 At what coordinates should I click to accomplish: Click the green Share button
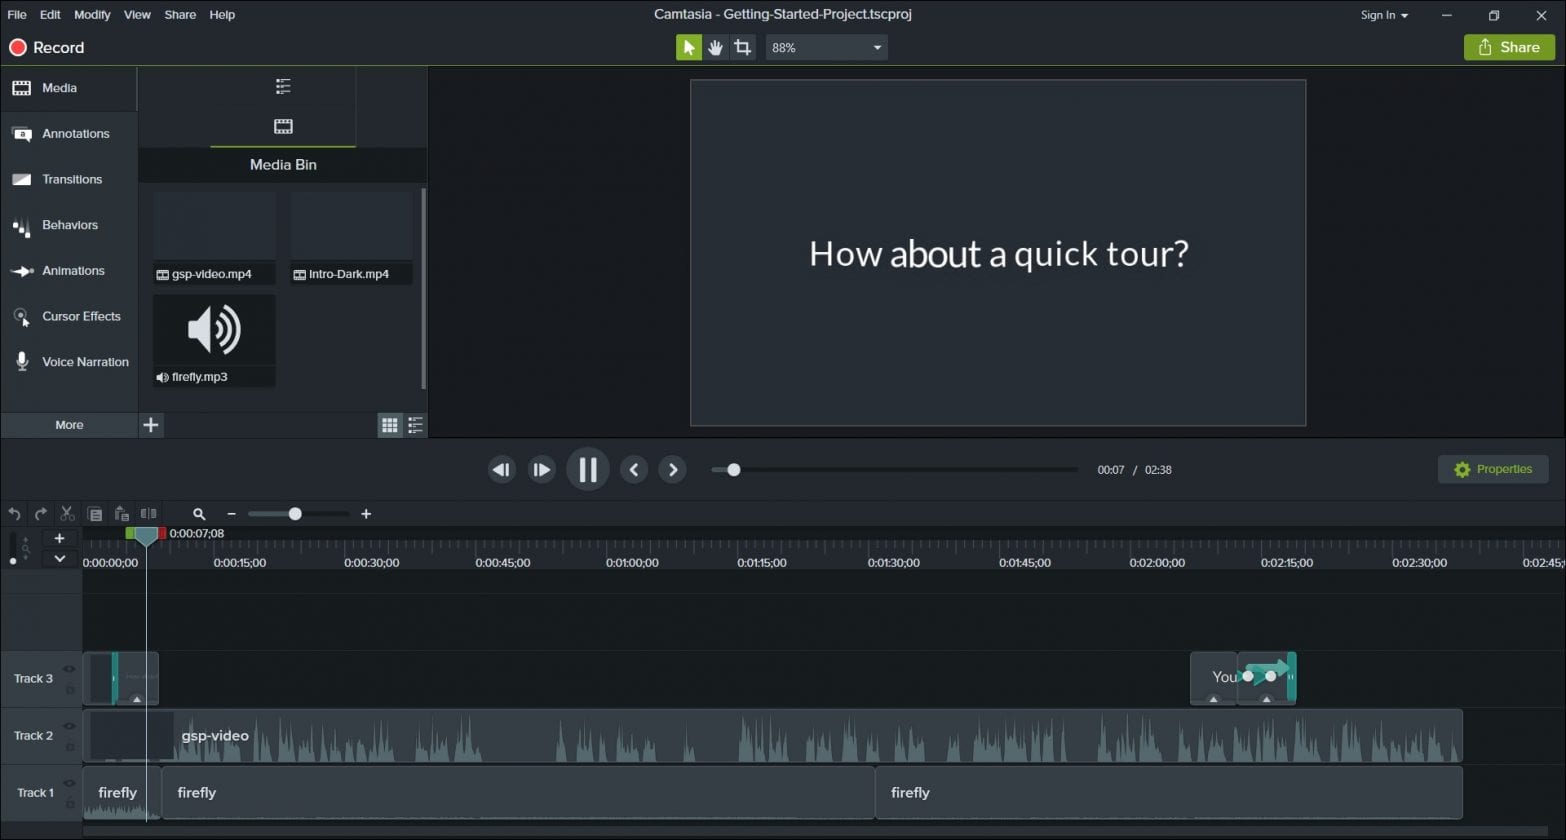(x=1509, y=47)
